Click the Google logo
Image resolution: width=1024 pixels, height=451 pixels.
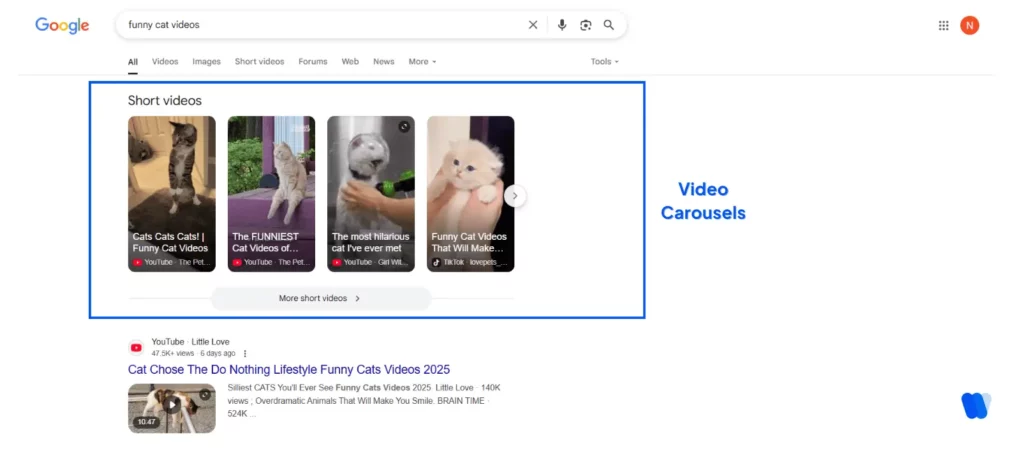(x=62, y=25)
